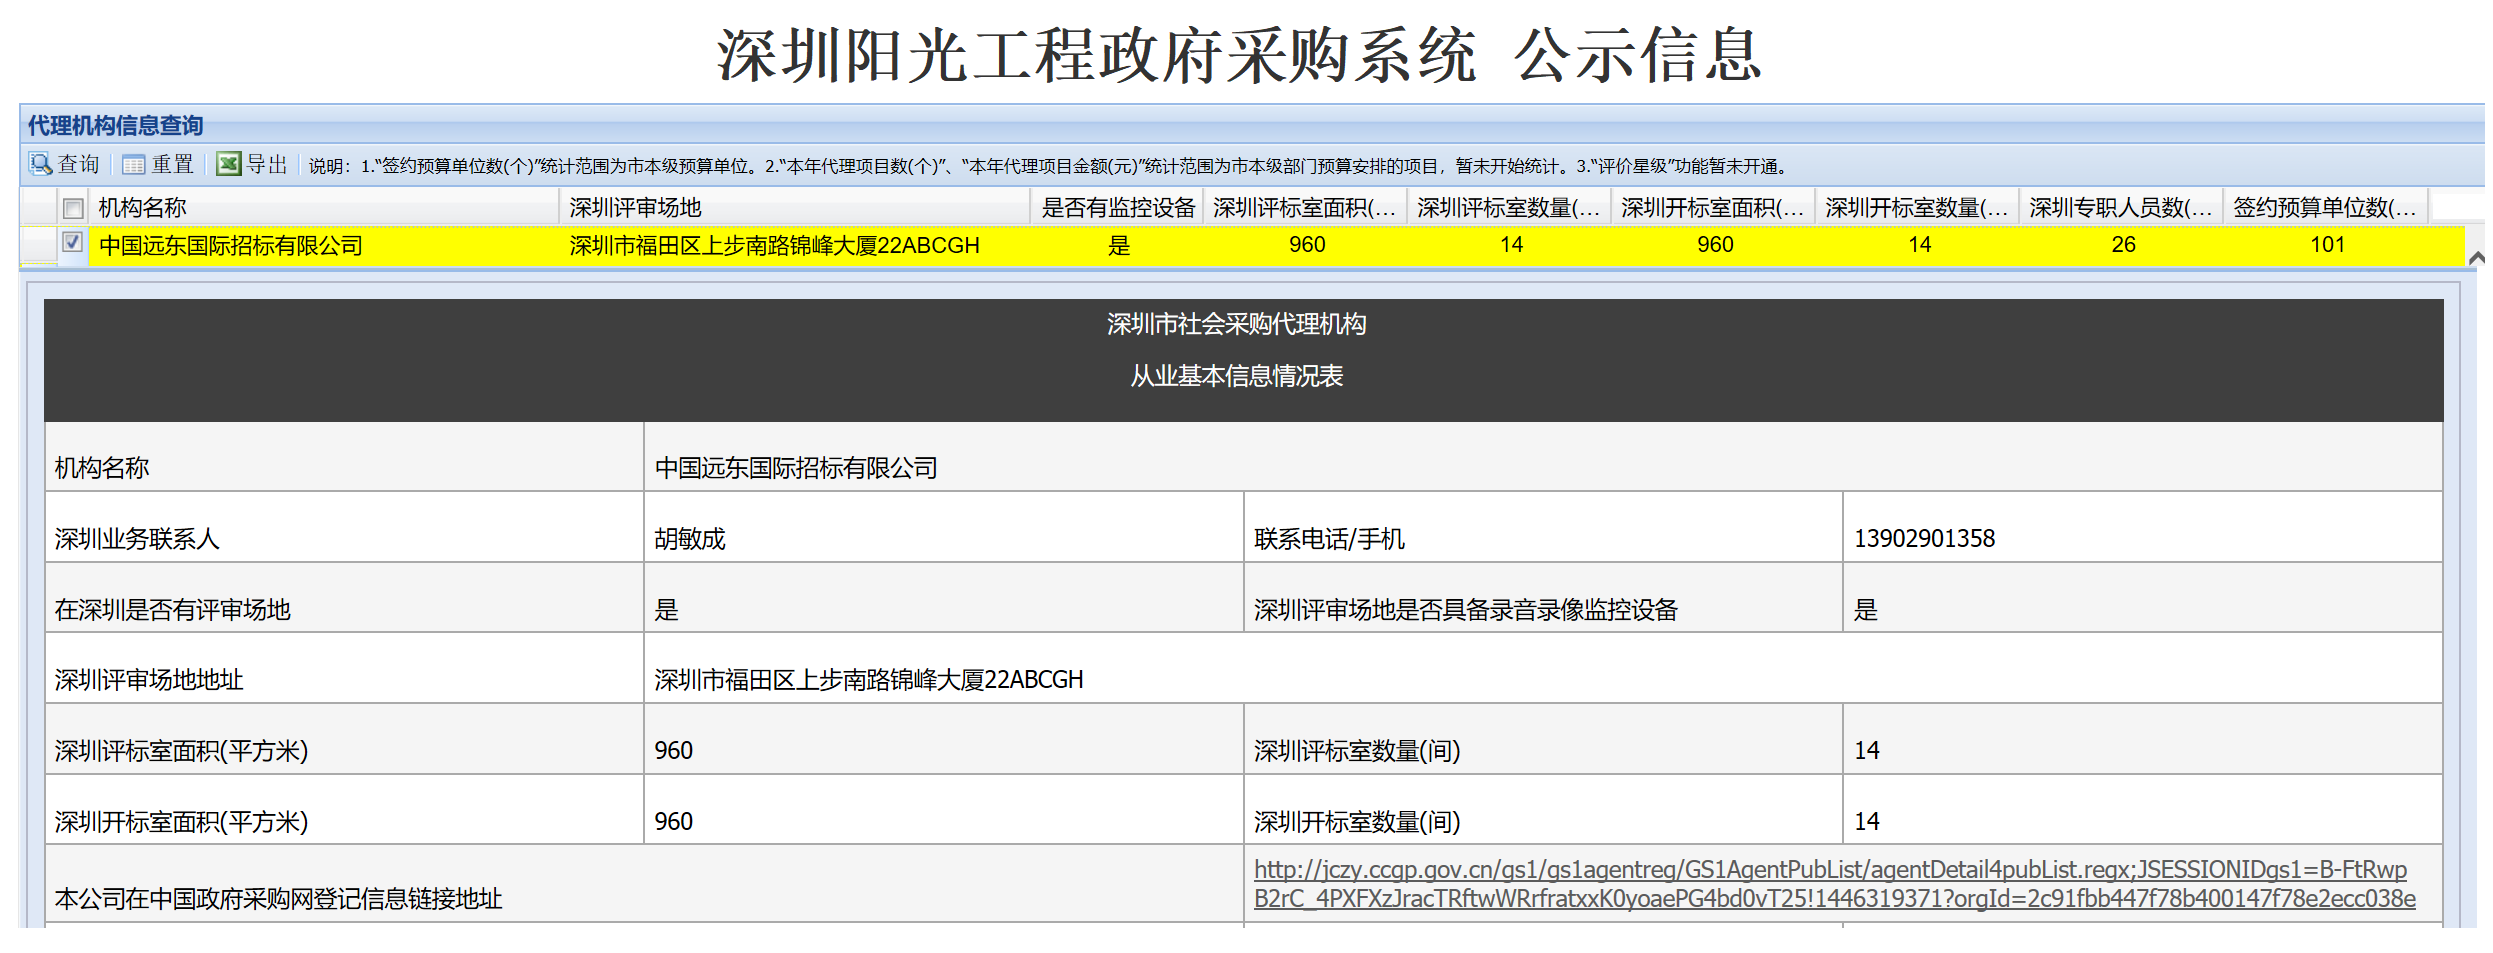Screen dimensions: 2493x953
Task: Click the 深圳专职人员数 column header
Action: pyautogui.click(x=2121, y=207)
